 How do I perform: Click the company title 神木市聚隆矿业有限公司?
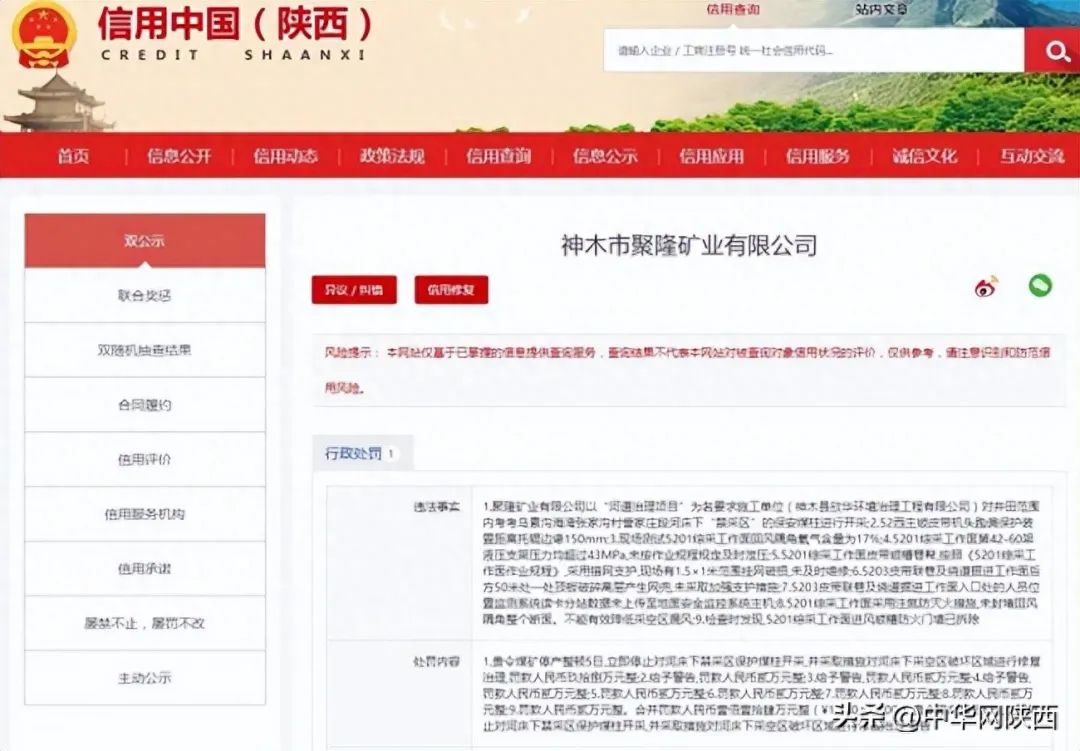click(689, 245)
